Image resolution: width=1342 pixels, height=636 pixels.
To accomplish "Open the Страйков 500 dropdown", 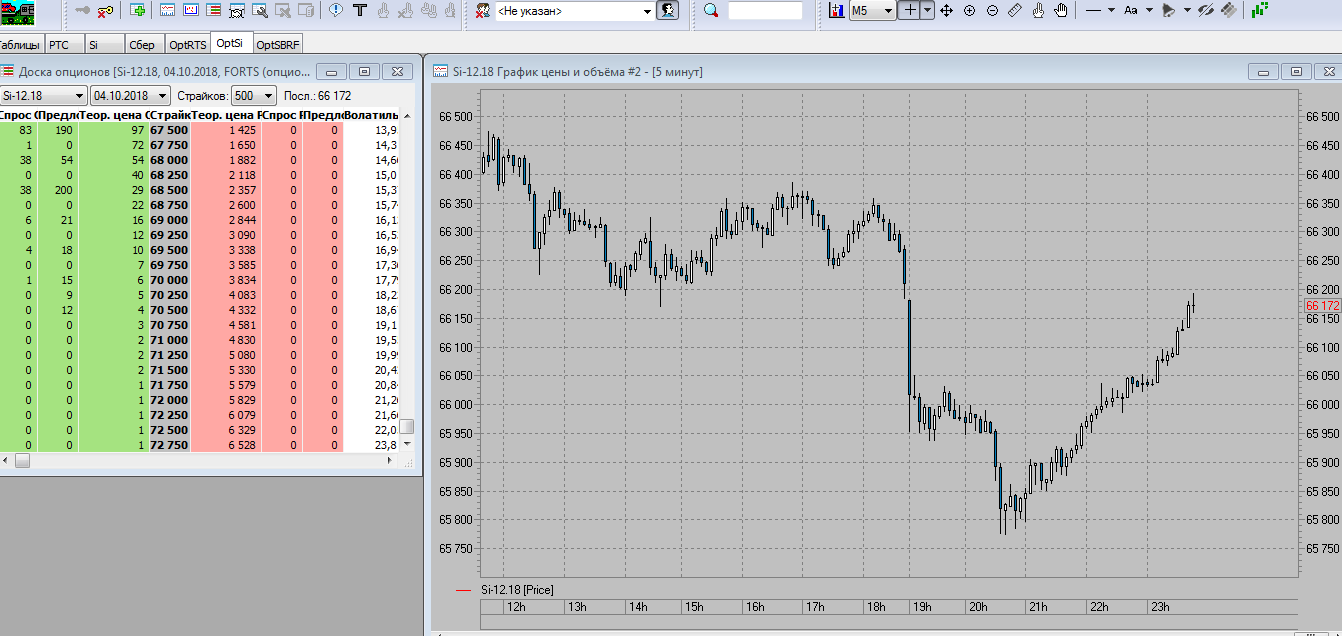I will click(x=253, y=95).
